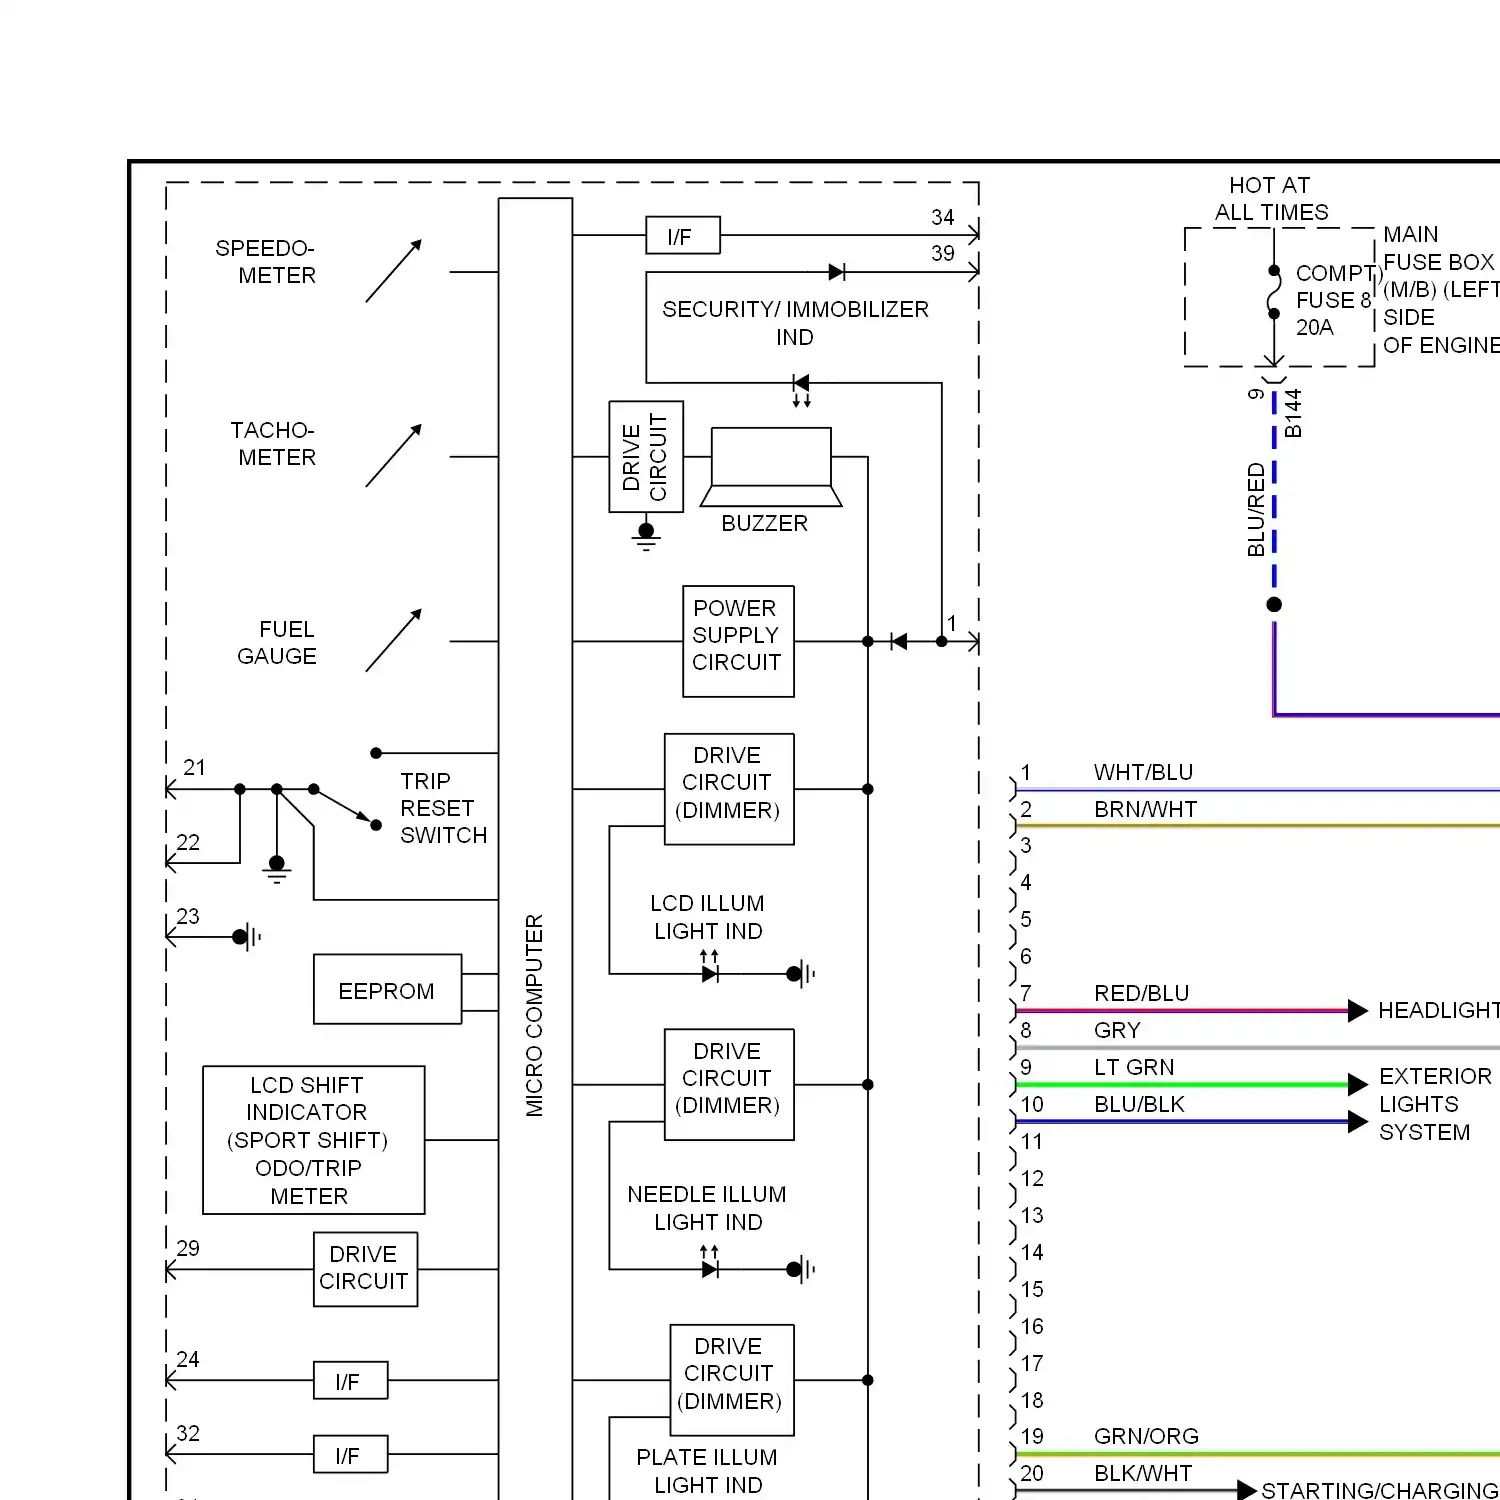
Task: Click the tachometer needle arrow symbol
Action: click(394, 455)
